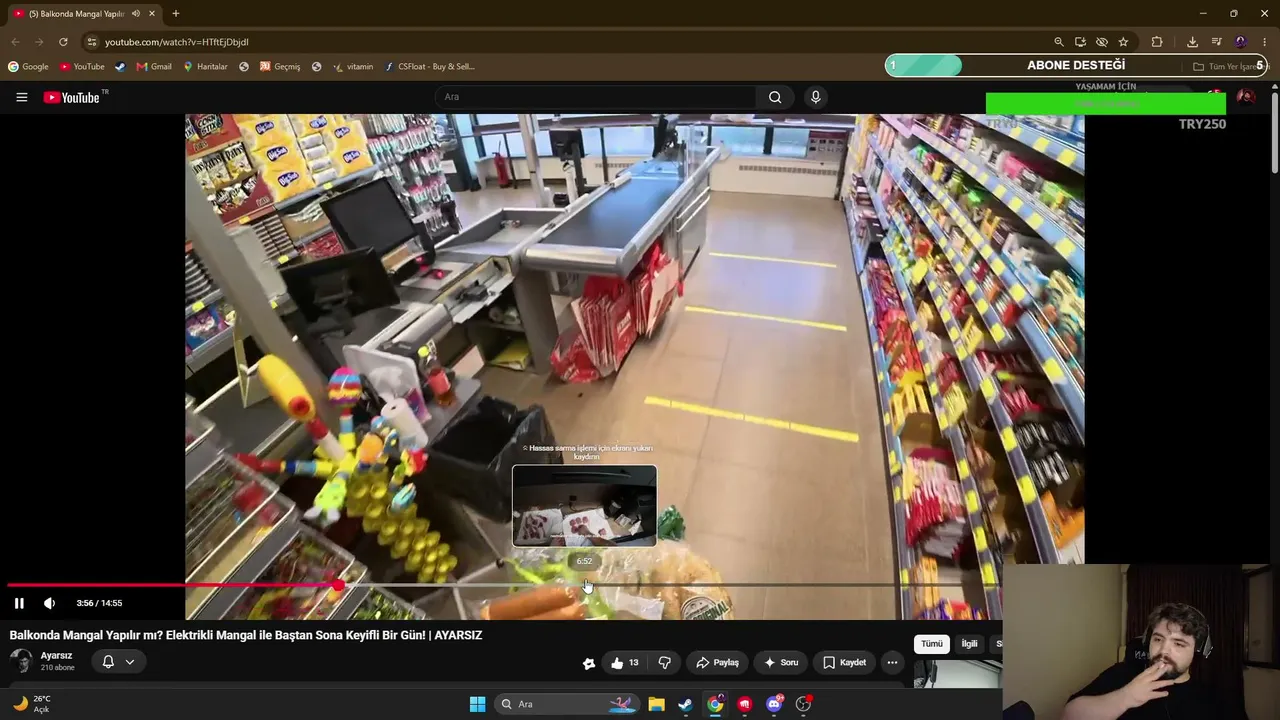Open the Chrome profile avatar

pyautogui.click(x=1241, y=42)
